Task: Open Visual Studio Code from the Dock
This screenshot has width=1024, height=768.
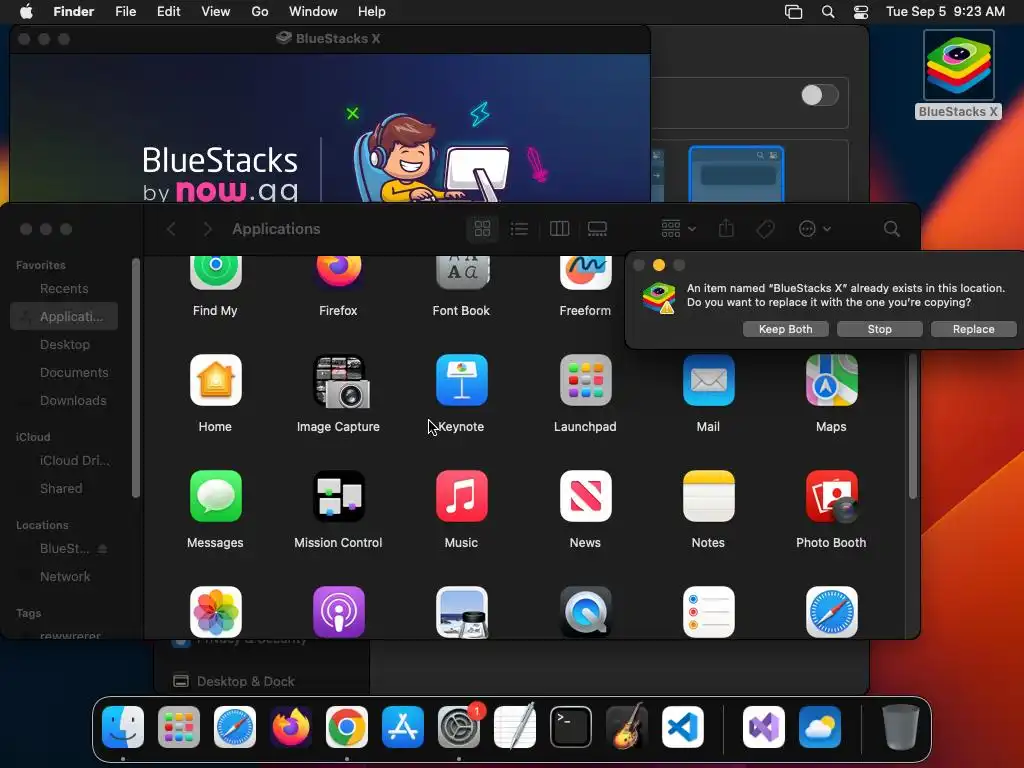Action: click(x=682, y=727)
